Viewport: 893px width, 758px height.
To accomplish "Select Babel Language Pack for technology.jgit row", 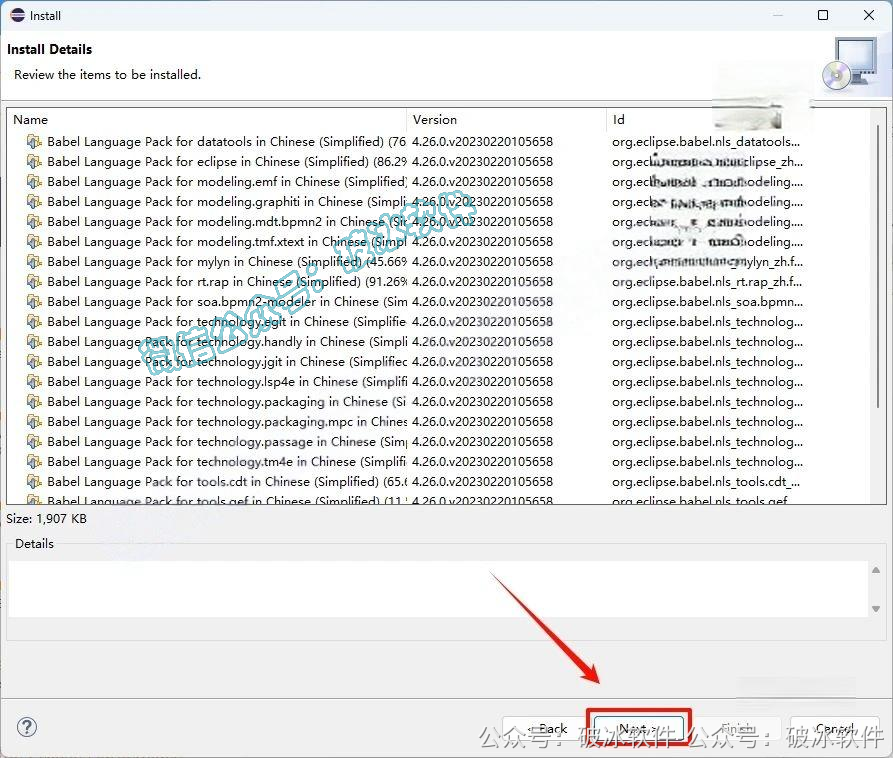I will 439,361.
